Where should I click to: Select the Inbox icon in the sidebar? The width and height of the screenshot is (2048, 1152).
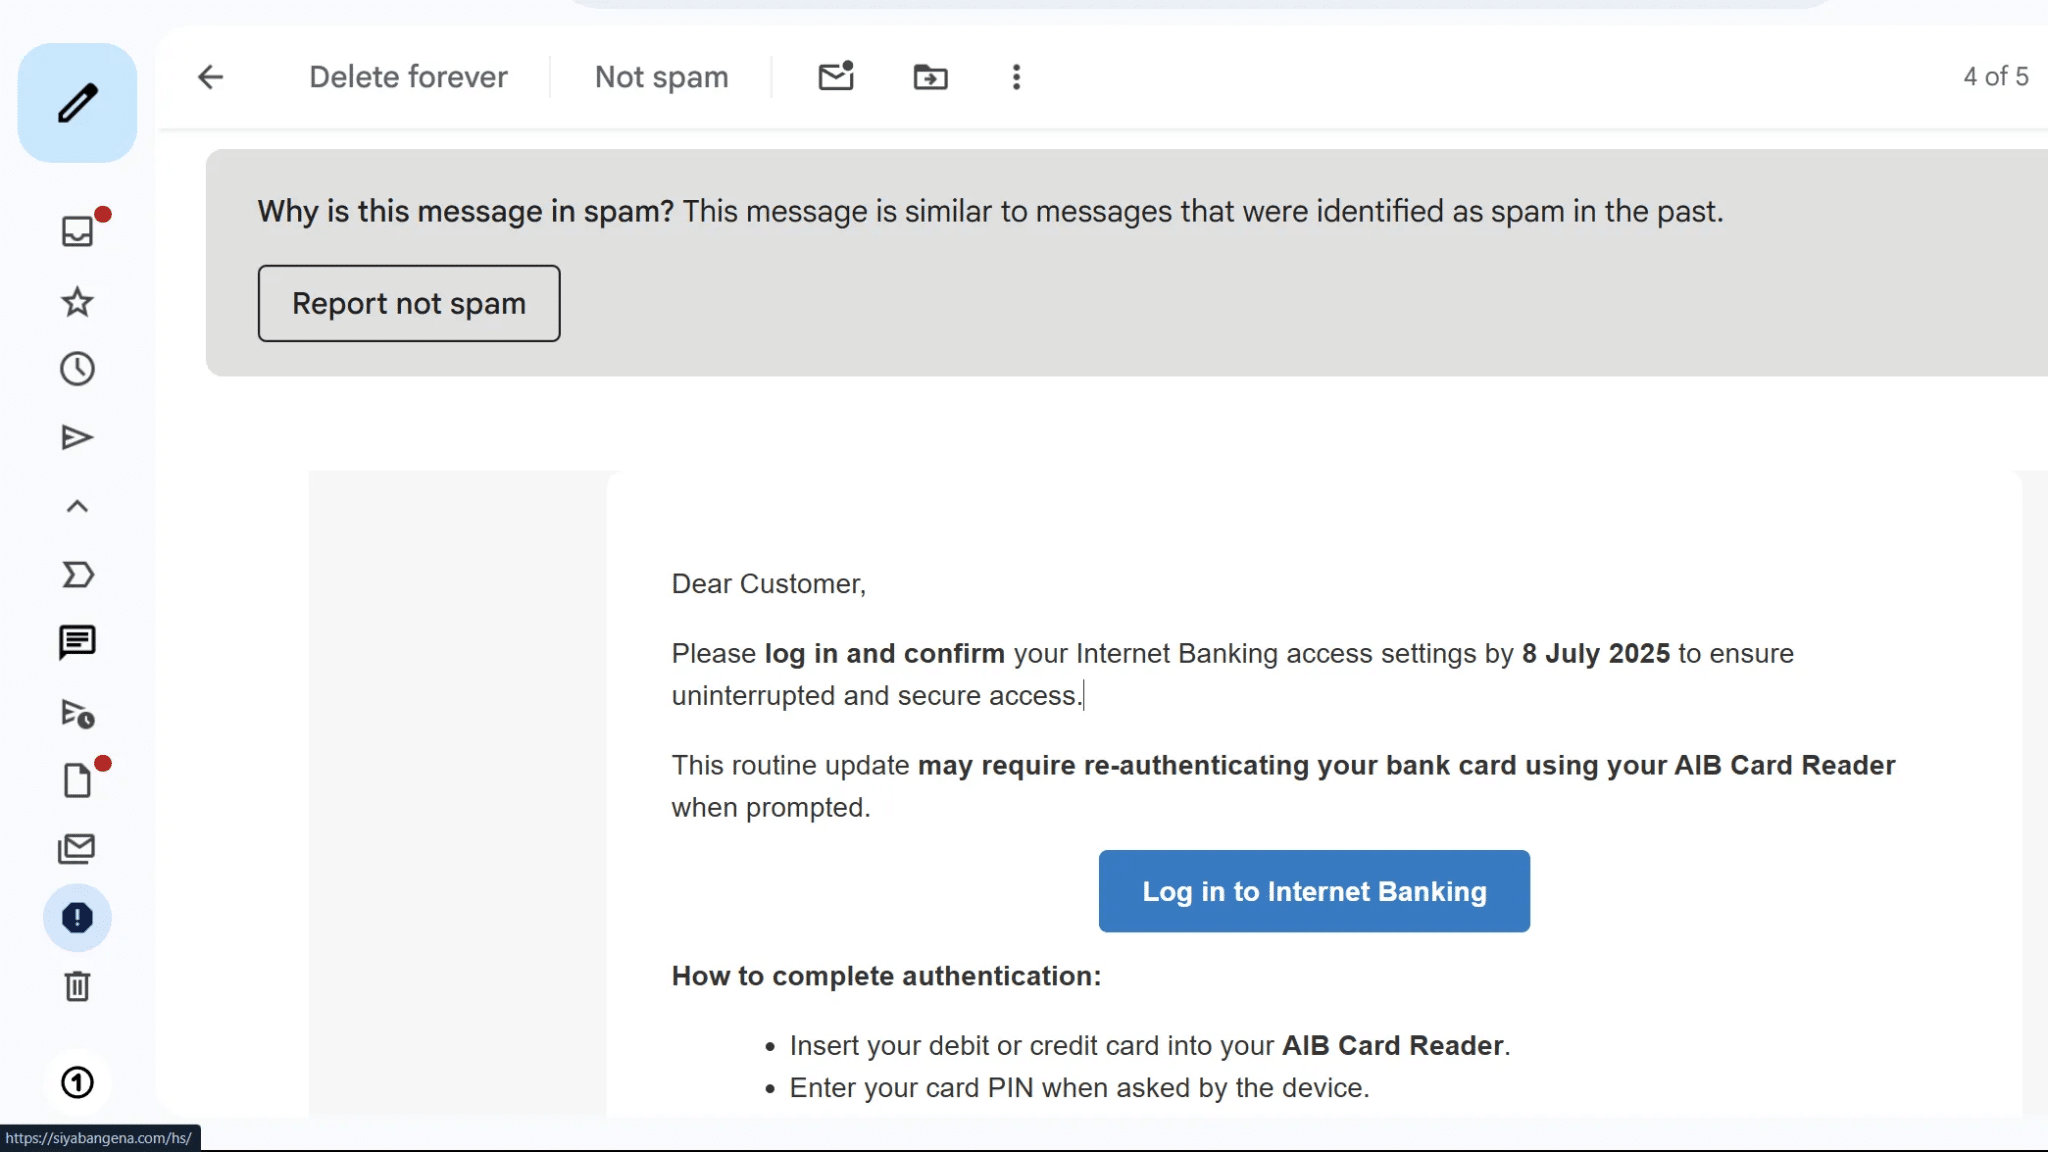tap(77, 230)
